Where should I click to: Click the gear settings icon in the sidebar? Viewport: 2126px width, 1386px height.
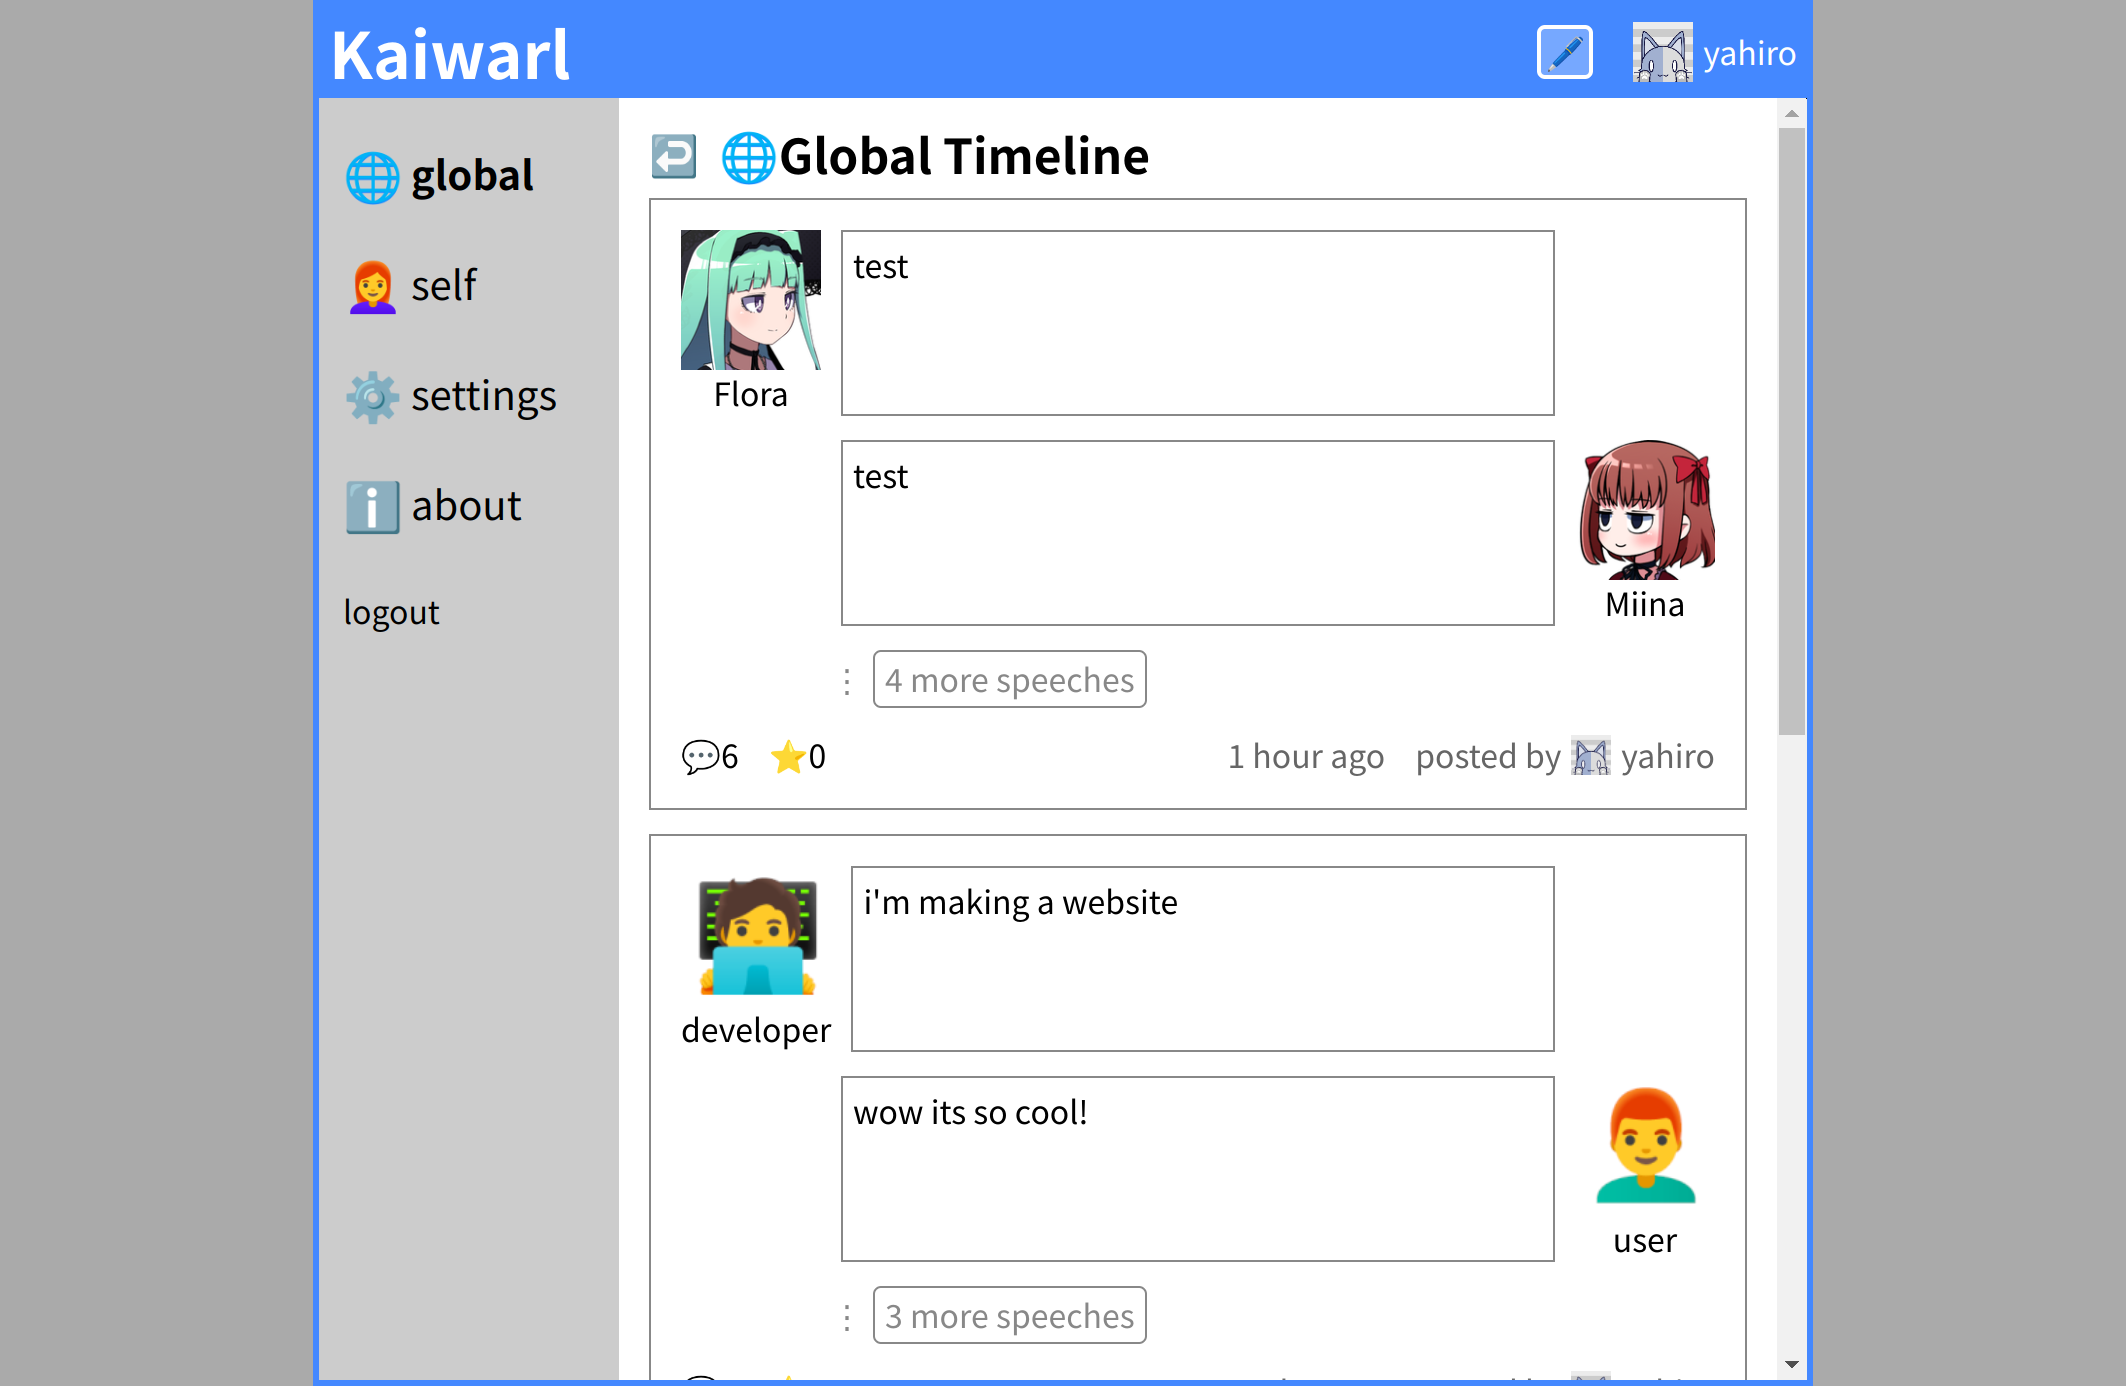[x=372, y=397]
